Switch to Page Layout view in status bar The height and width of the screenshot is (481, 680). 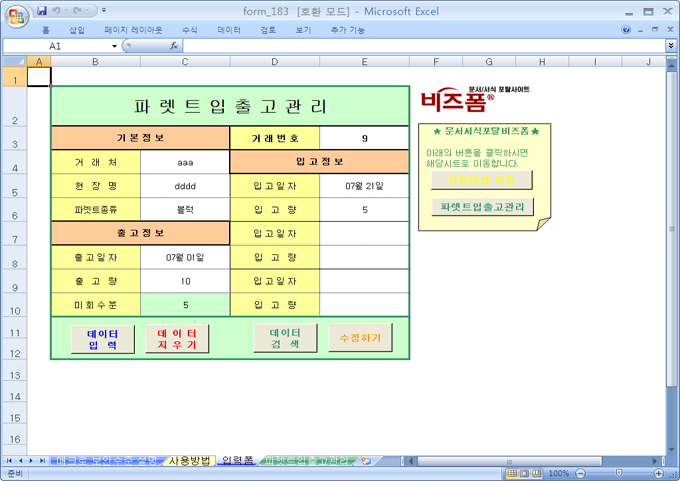tap(525, 473)
